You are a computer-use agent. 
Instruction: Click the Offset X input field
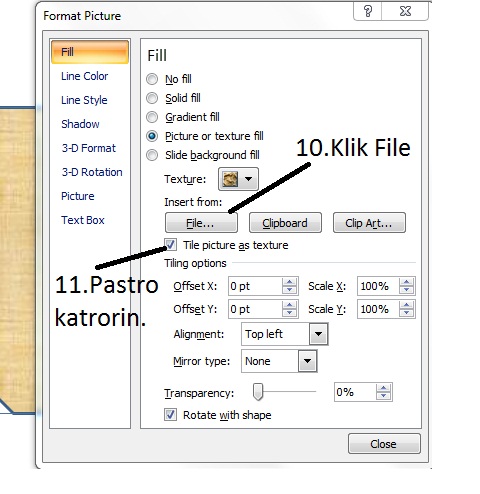click(x=255, y=286)
